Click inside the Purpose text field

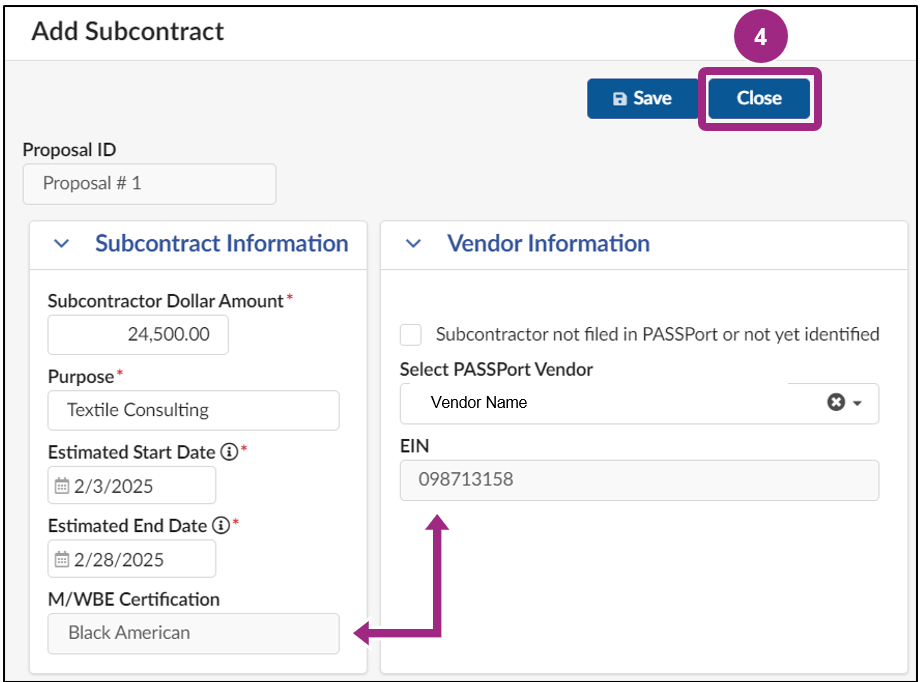(193, 410)
